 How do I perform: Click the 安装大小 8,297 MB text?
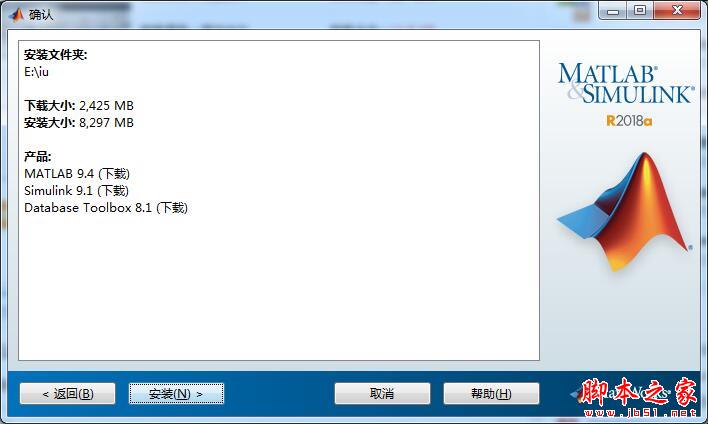coord(79,122)
